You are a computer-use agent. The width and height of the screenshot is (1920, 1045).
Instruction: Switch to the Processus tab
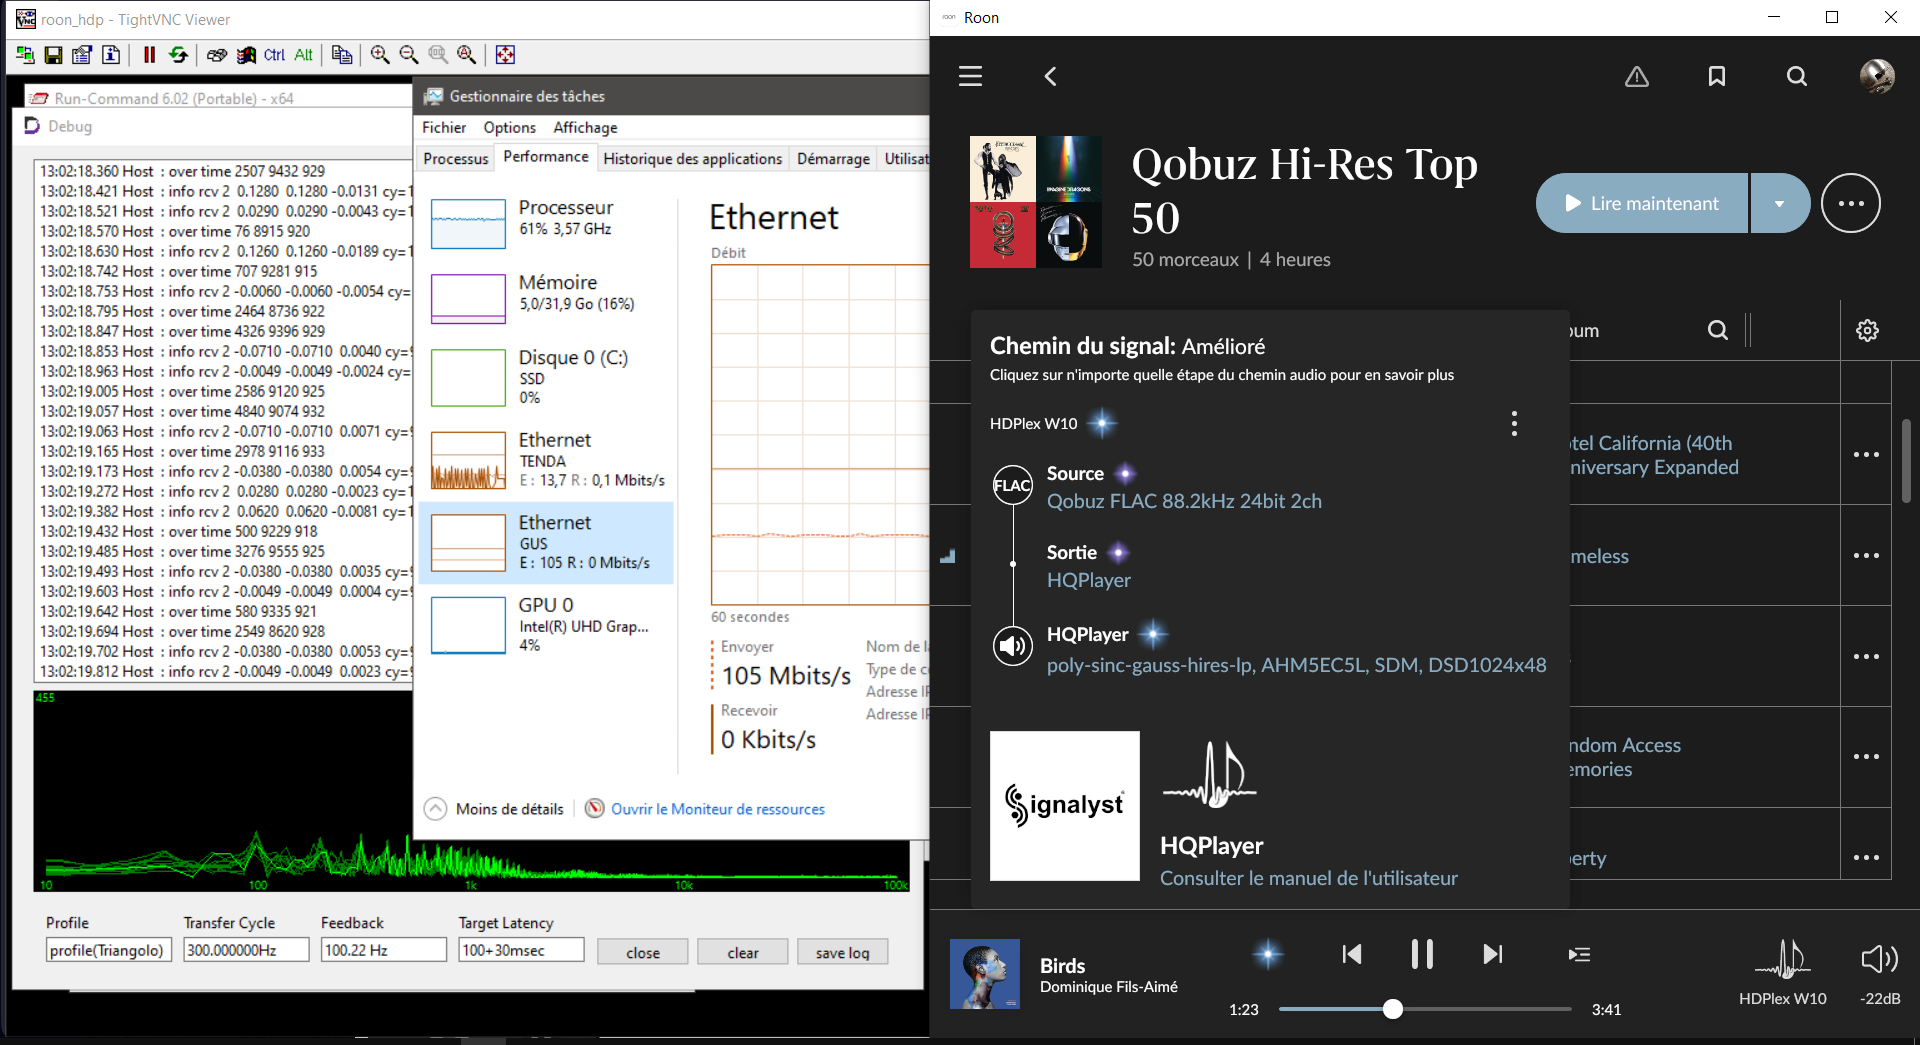pyautogui.click(x=456, y=158)
